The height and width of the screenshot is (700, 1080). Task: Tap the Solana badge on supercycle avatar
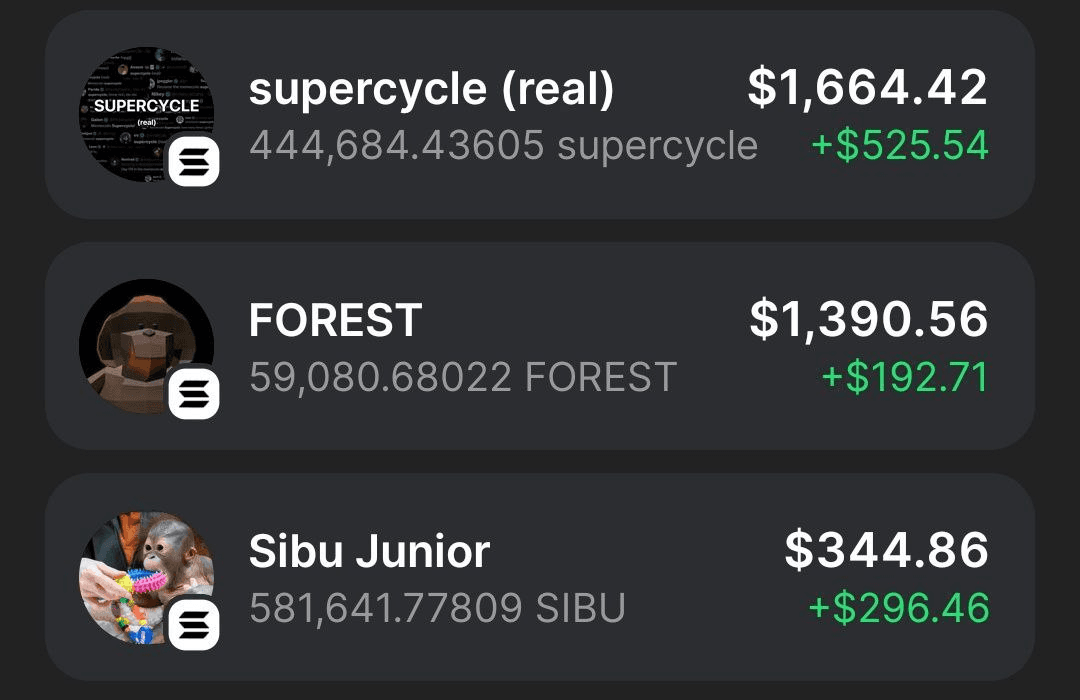(x=194, y=161)
